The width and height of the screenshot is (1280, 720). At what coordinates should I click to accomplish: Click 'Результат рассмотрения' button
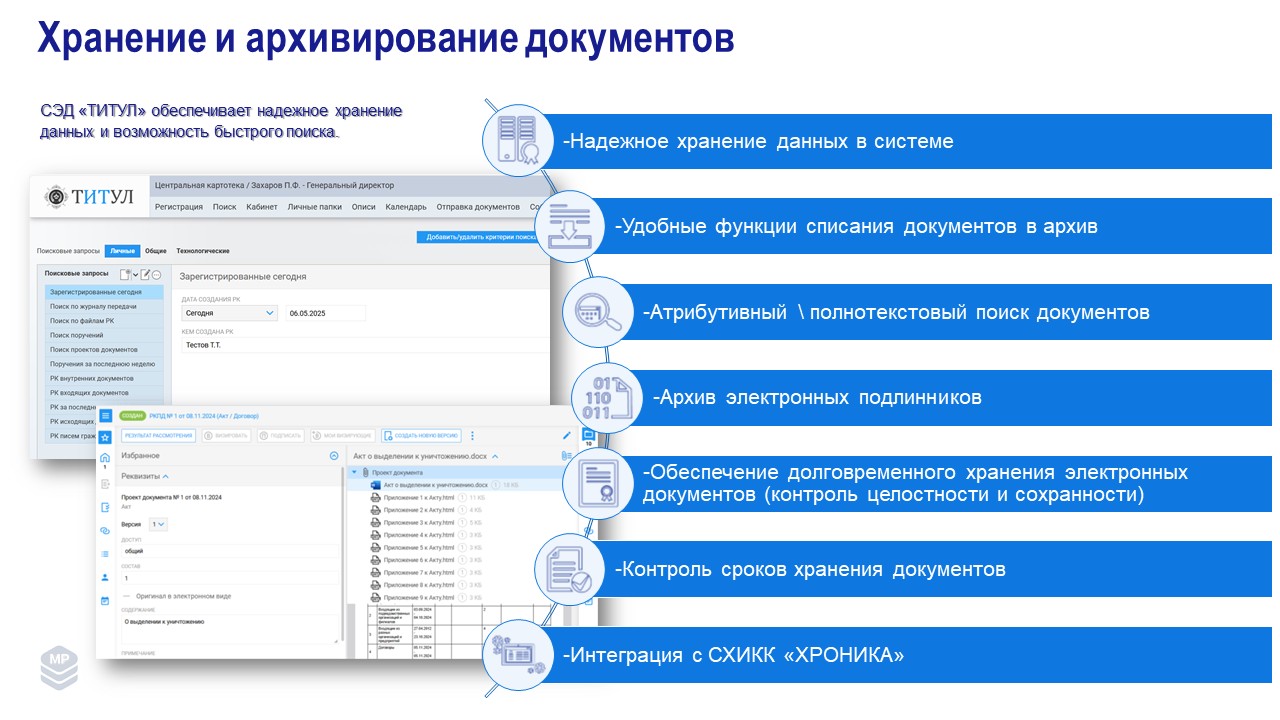(x=158, y=436)
